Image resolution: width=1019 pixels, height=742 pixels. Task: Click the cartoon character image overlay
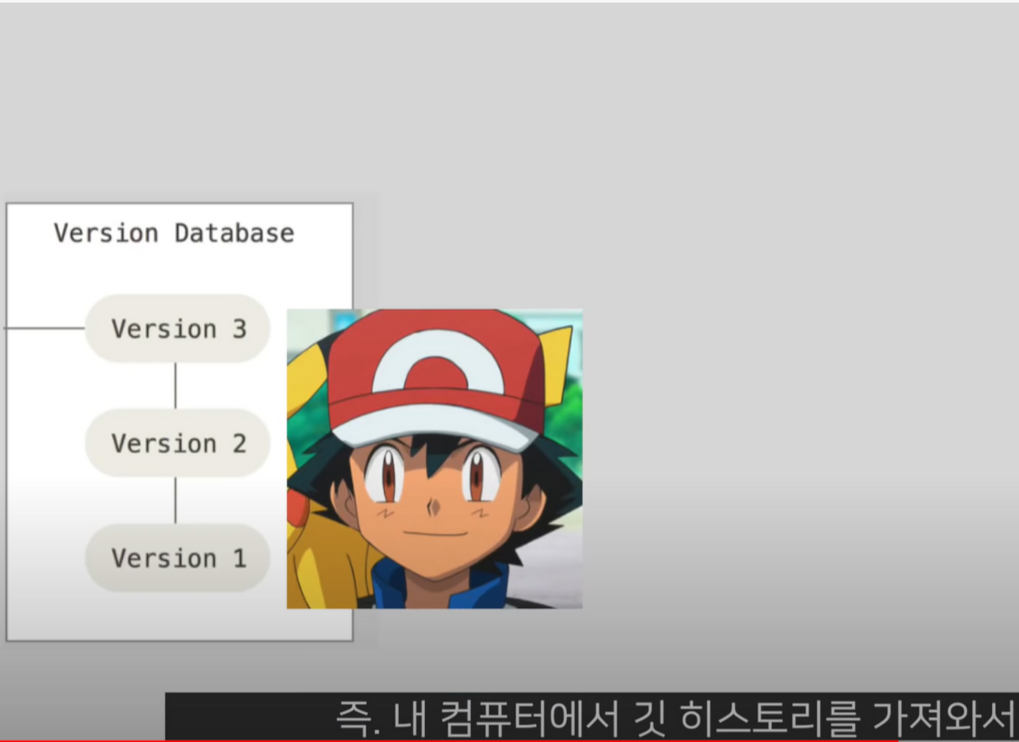[435, 459]
